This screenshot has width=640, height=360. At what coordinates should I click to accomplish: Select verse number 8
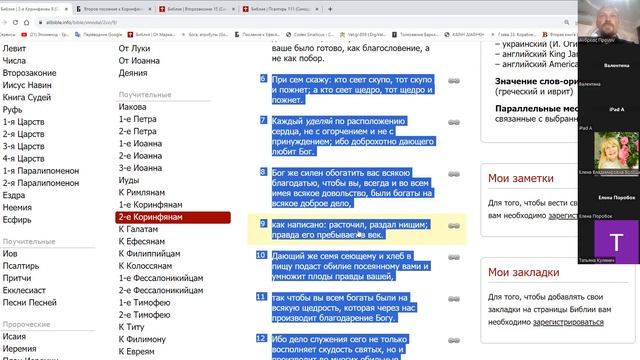click(x=263, y=172)
